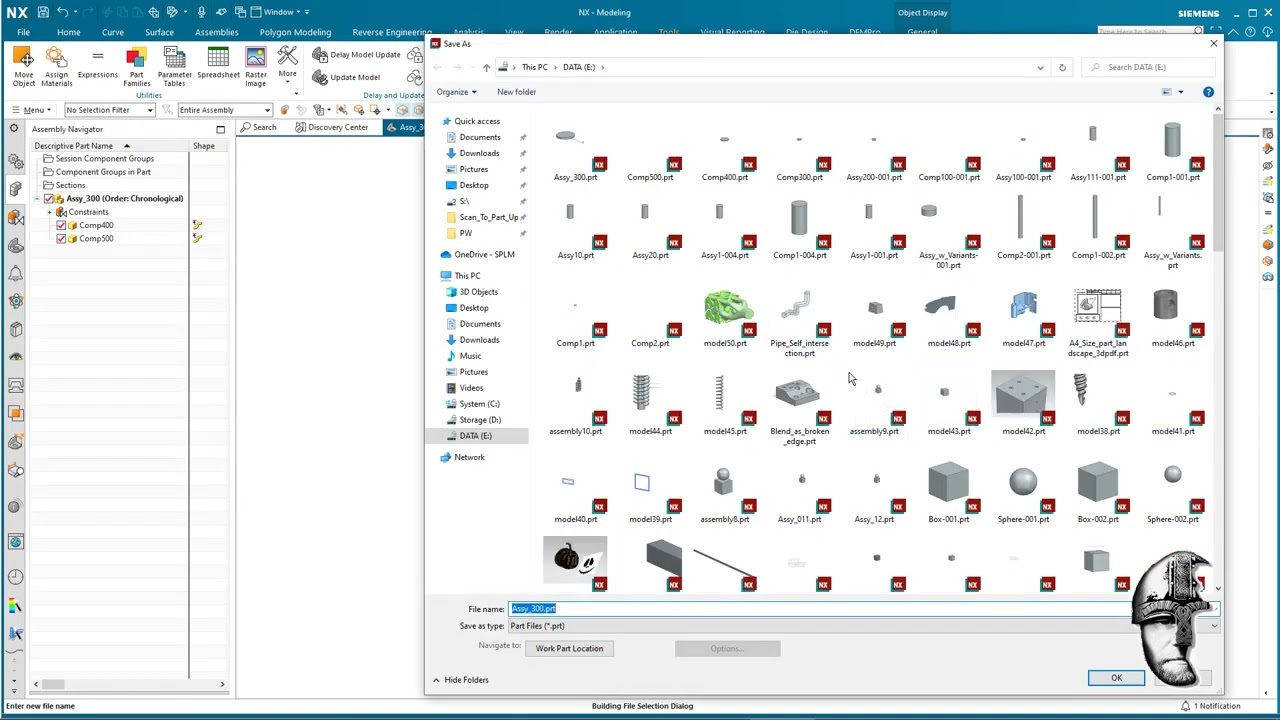
Task: Click the New folder button
Action: pyautogui.click(x=516, y=92)
